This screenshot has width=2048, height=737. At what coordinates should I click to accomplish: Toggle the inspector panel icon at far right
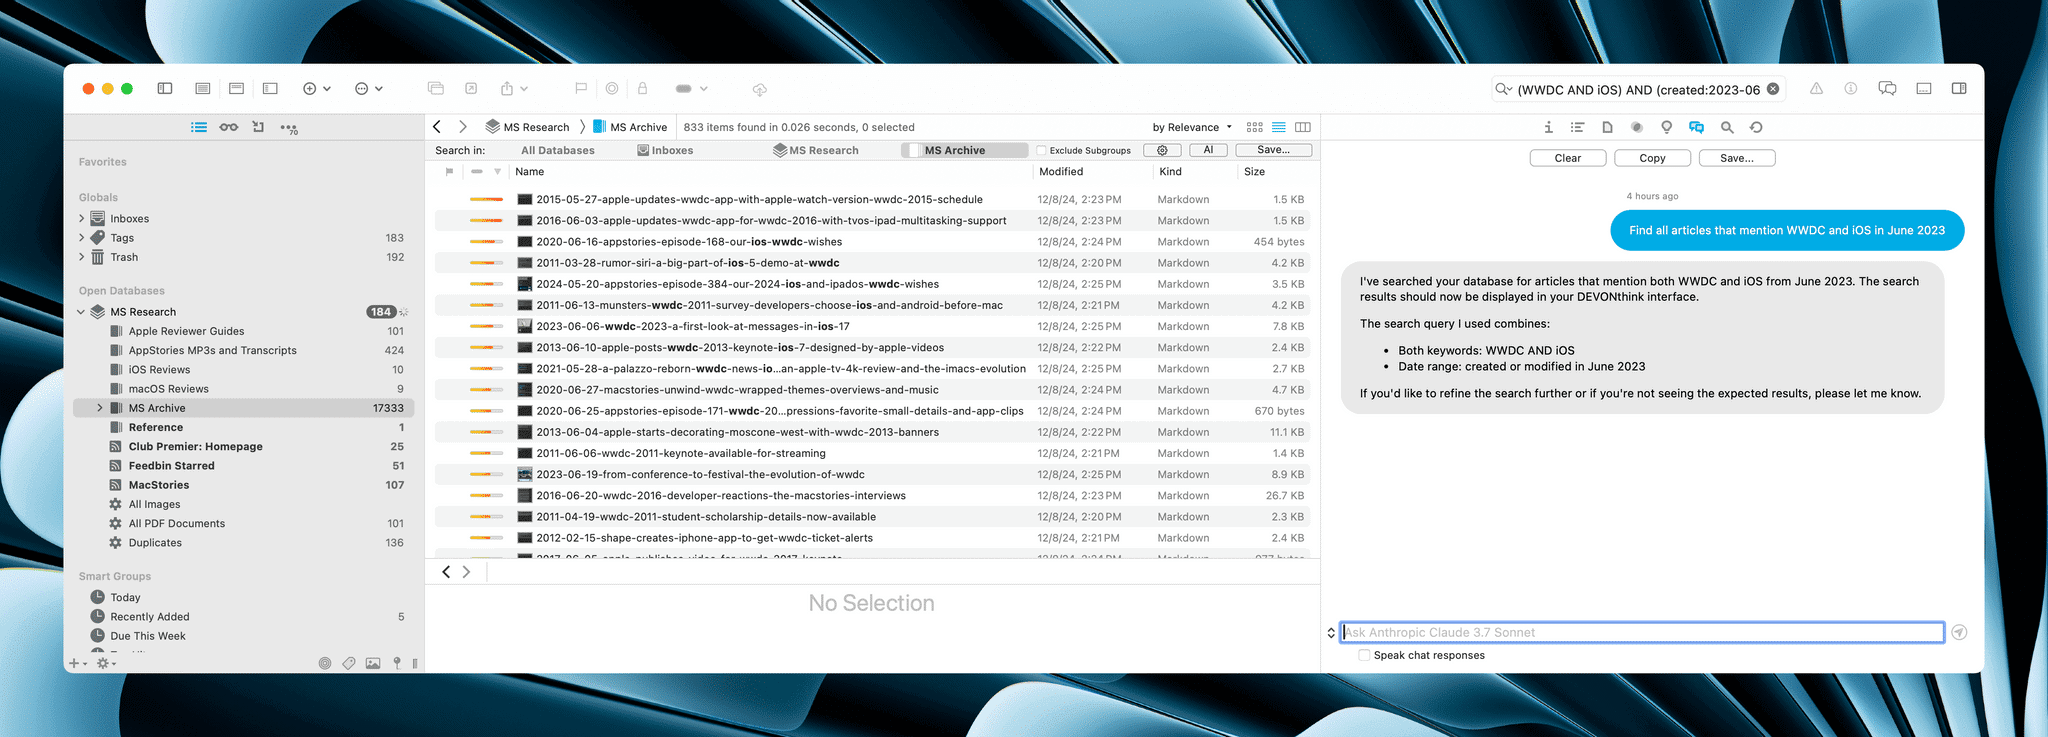coord(1959,89)
